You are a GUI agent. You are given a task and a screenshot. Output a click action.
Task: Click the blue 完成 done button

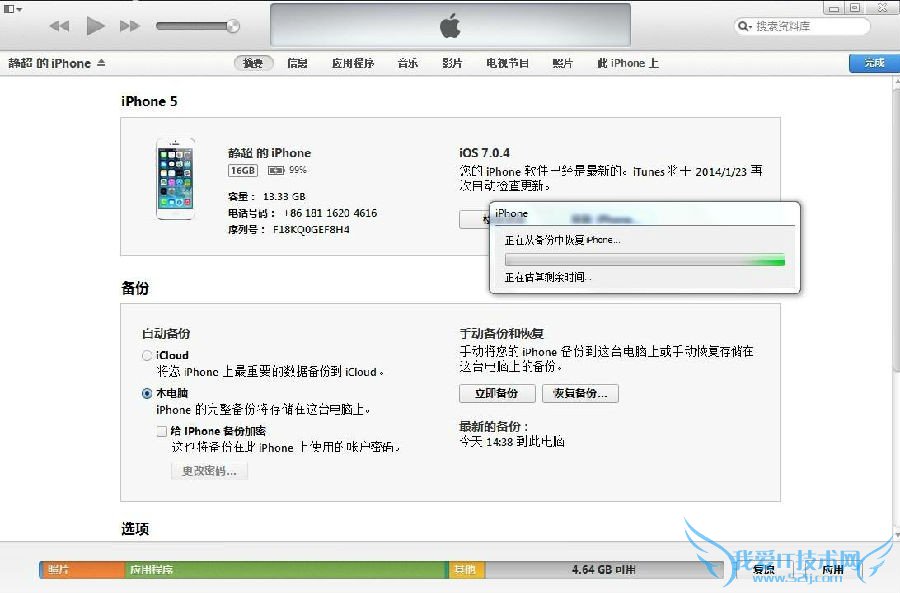[x=874, y=63]
